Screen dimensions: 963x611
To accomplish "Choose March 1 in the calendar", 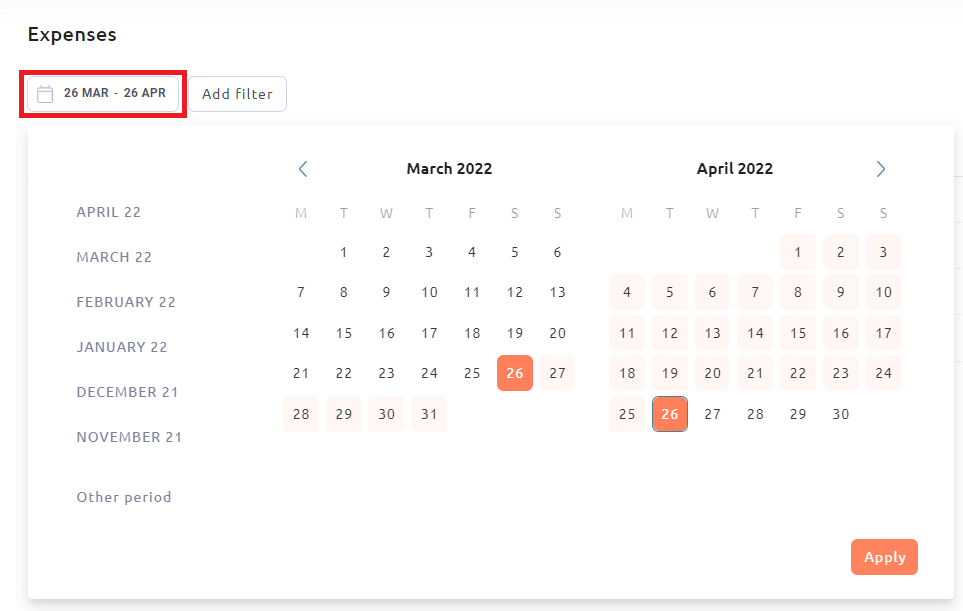I will click(x=343, y=252).
